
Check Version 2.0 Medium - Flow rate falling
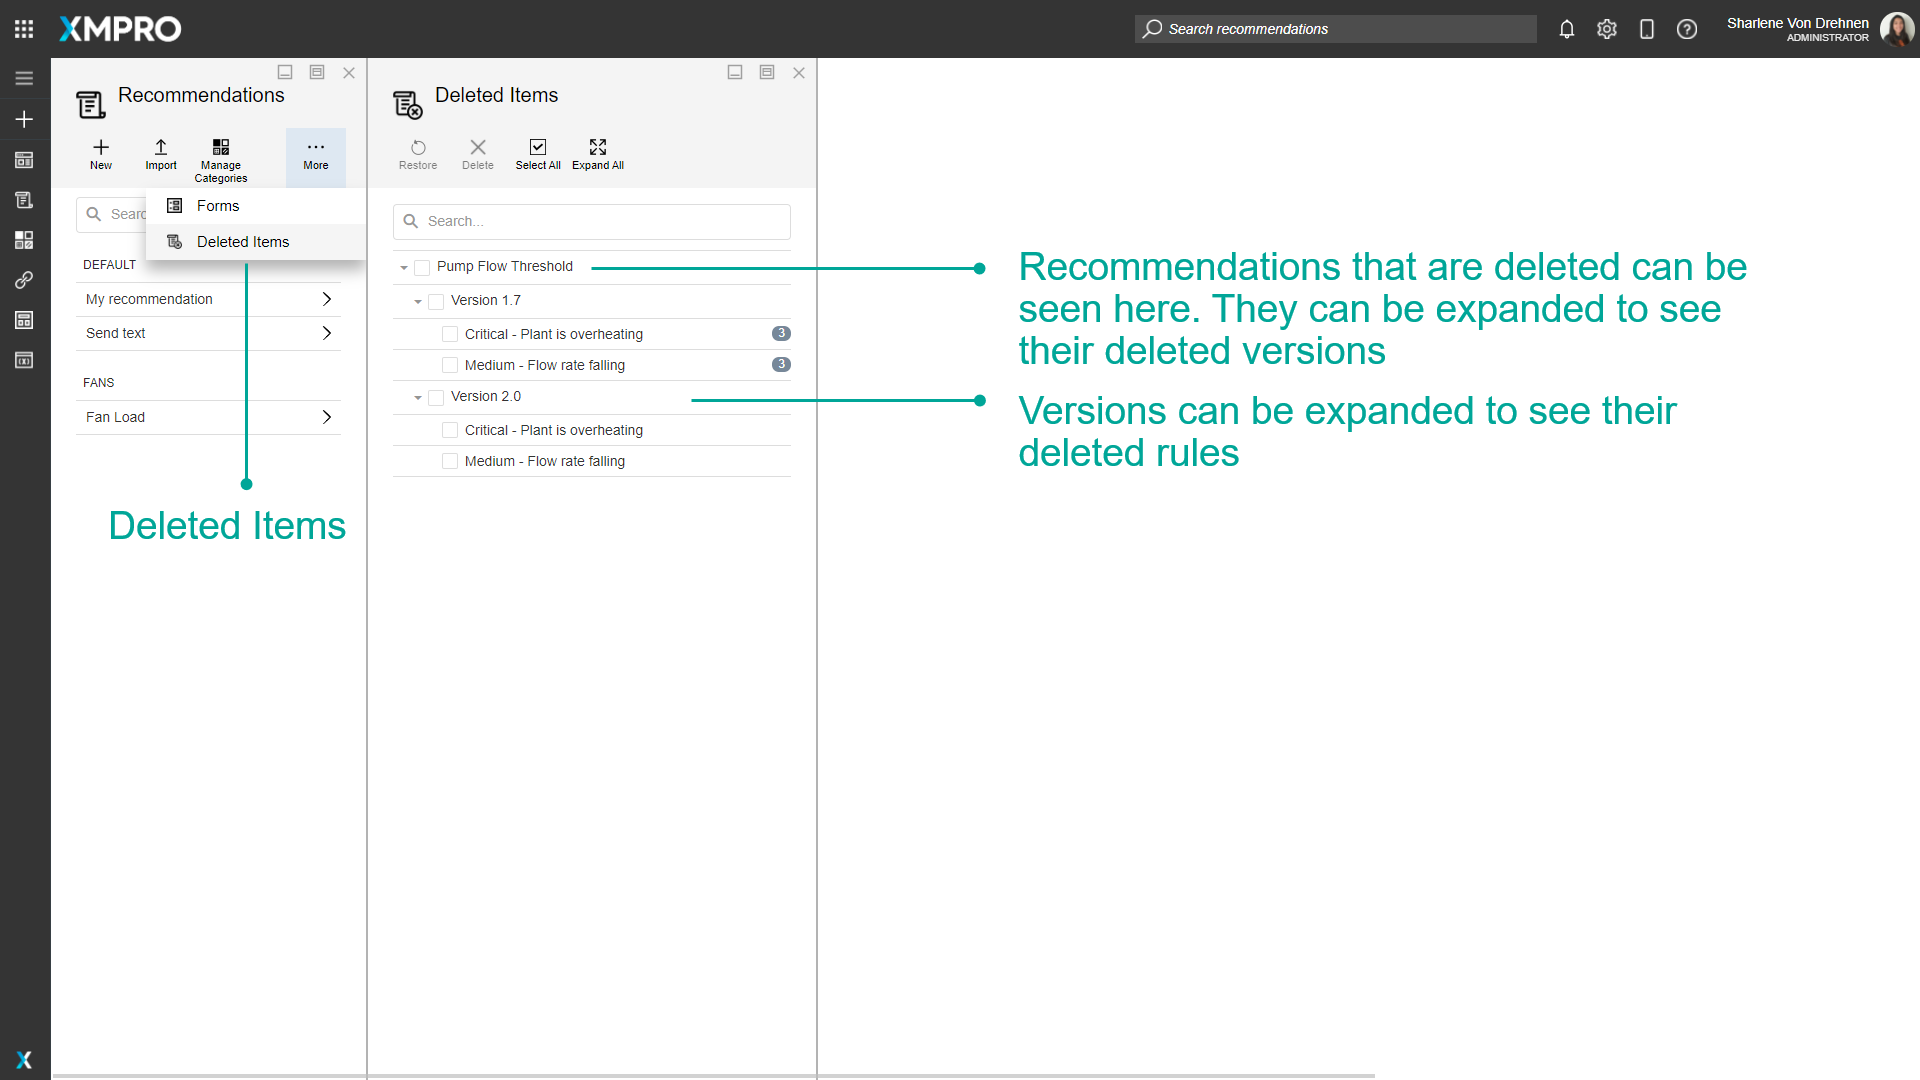tap(450, 462)
